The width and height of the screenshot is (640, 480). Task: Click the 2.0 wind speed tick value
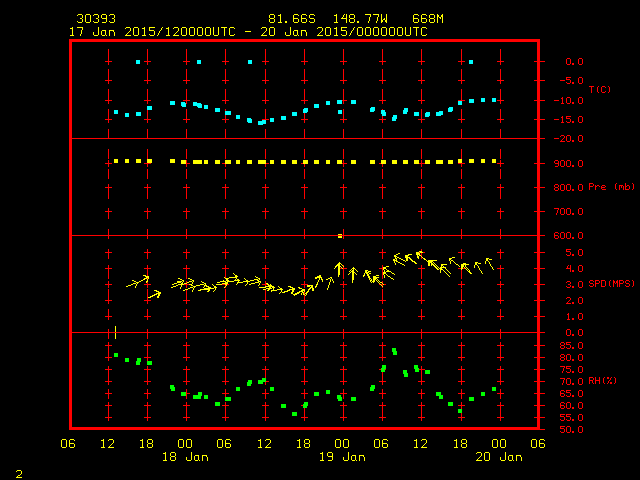pos(574,301)
